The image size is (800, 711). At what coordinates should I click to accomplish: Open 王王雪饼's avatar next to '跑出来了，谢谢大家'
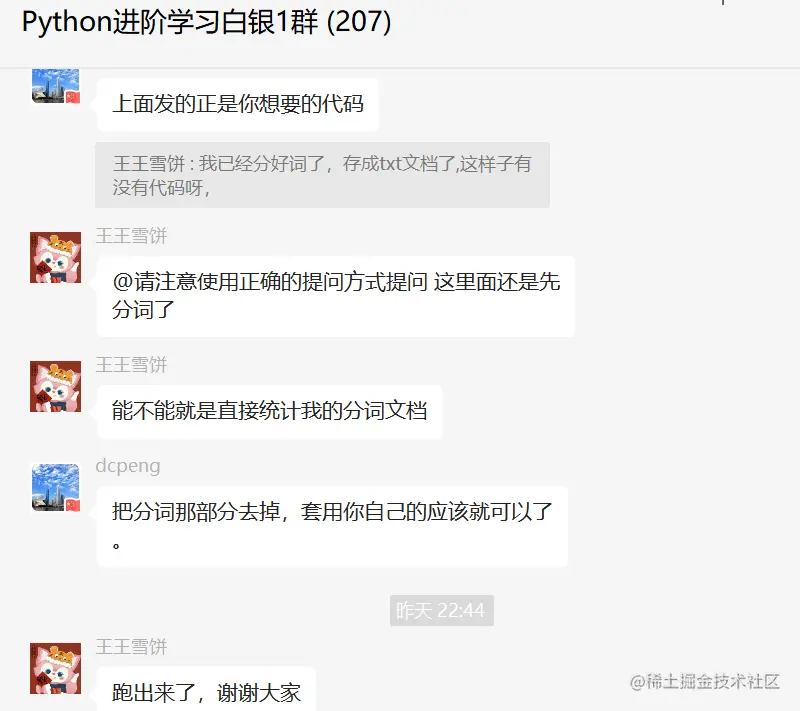[56, 668]
